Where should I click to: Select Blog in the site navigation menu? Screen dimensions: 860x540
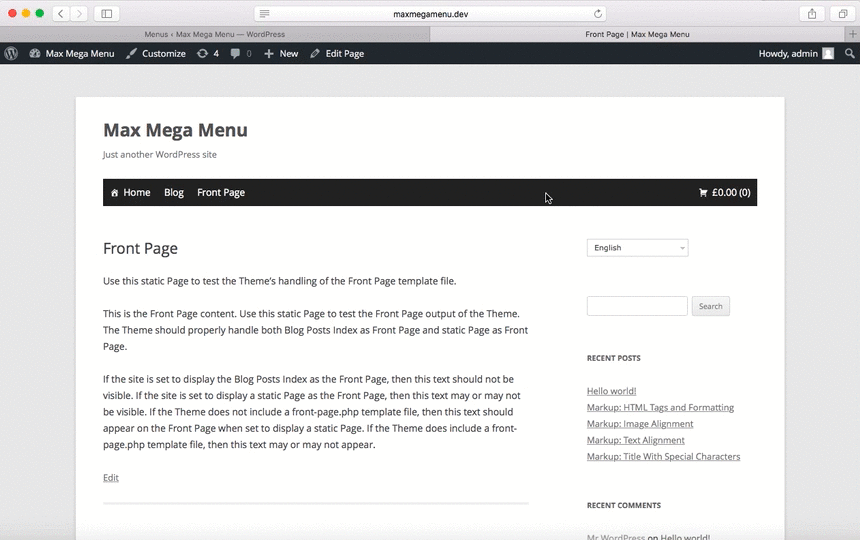pos(174,192)
